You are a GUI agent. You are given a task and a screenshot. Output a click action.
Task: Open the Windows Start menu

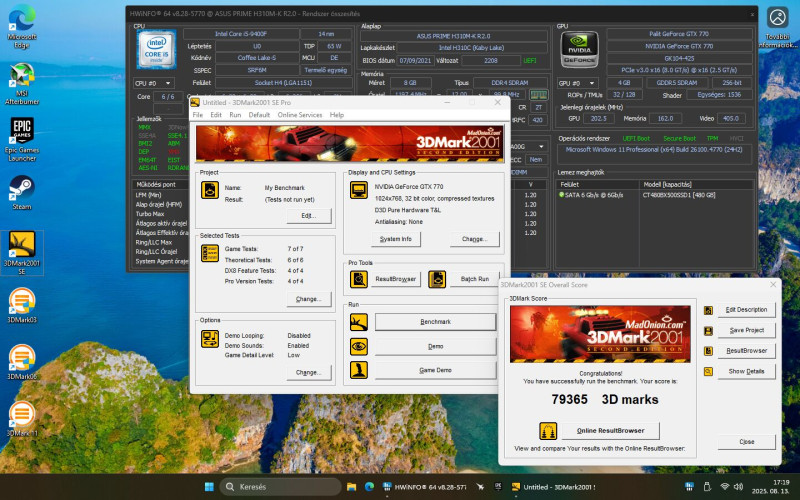pyautogui.click(x=209, y=487)
